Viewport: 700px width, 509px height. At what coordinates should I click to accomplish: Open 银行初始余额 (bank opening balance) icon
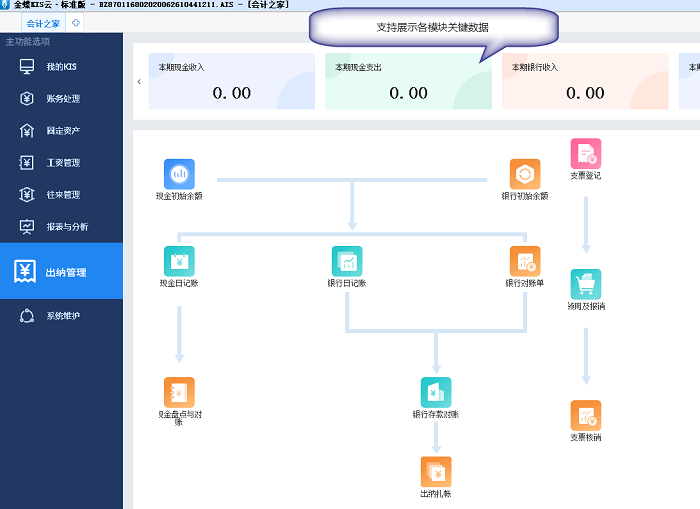525,174
